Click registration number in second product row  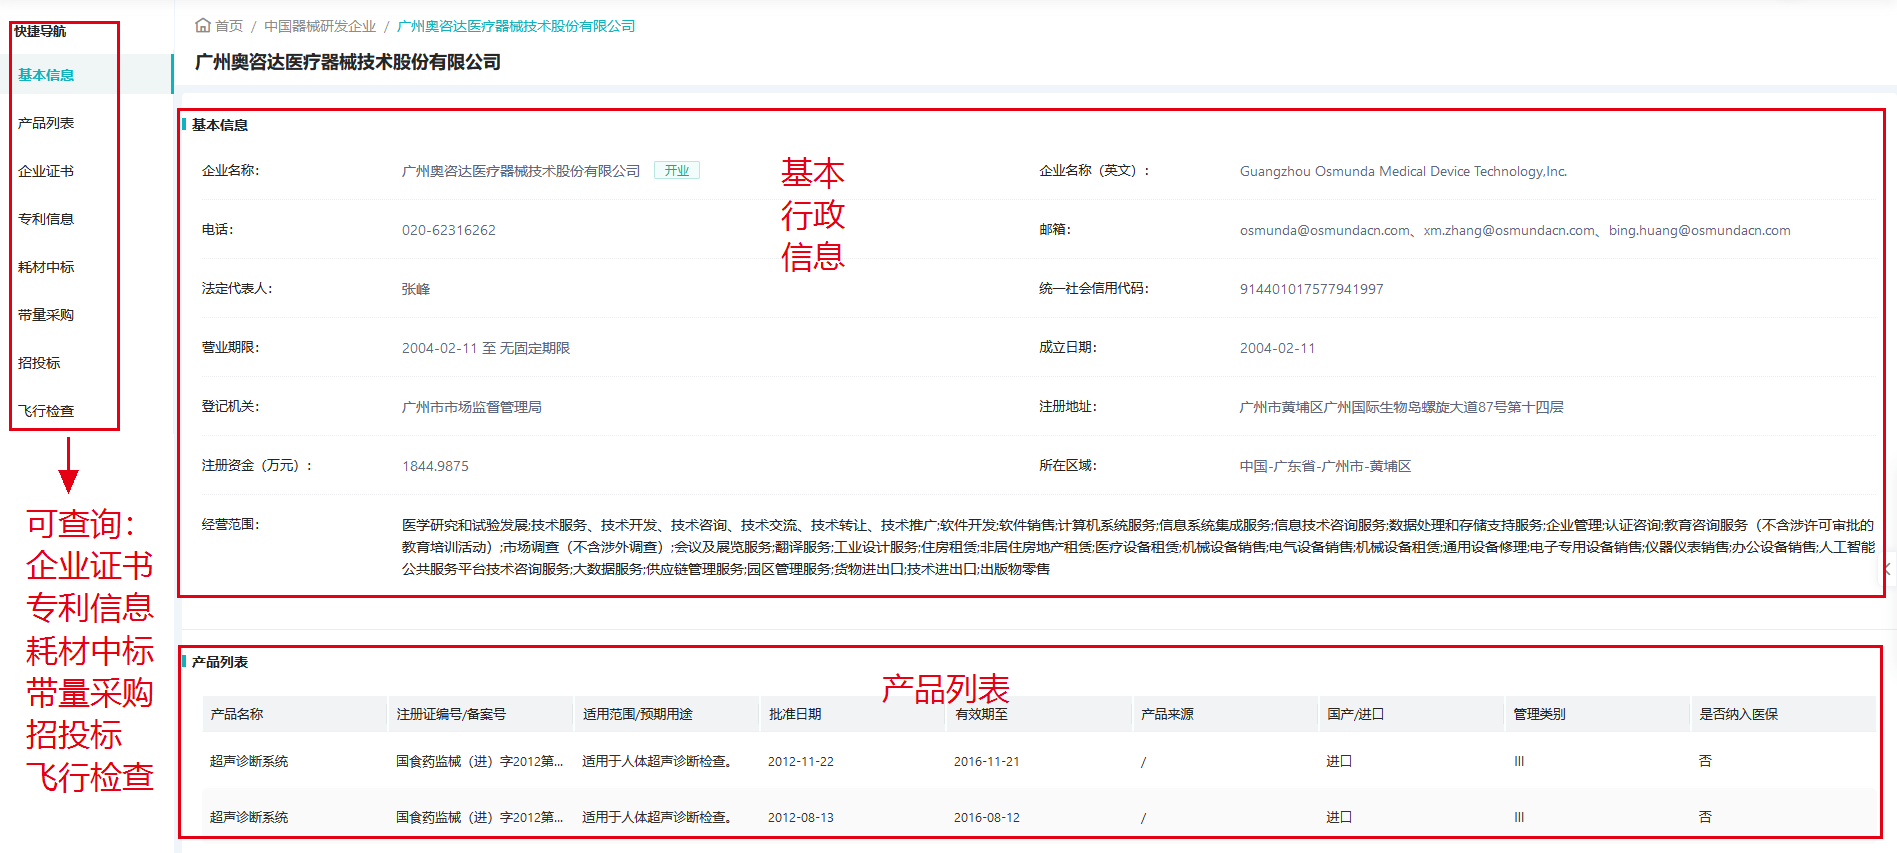[x=479, y=817]
